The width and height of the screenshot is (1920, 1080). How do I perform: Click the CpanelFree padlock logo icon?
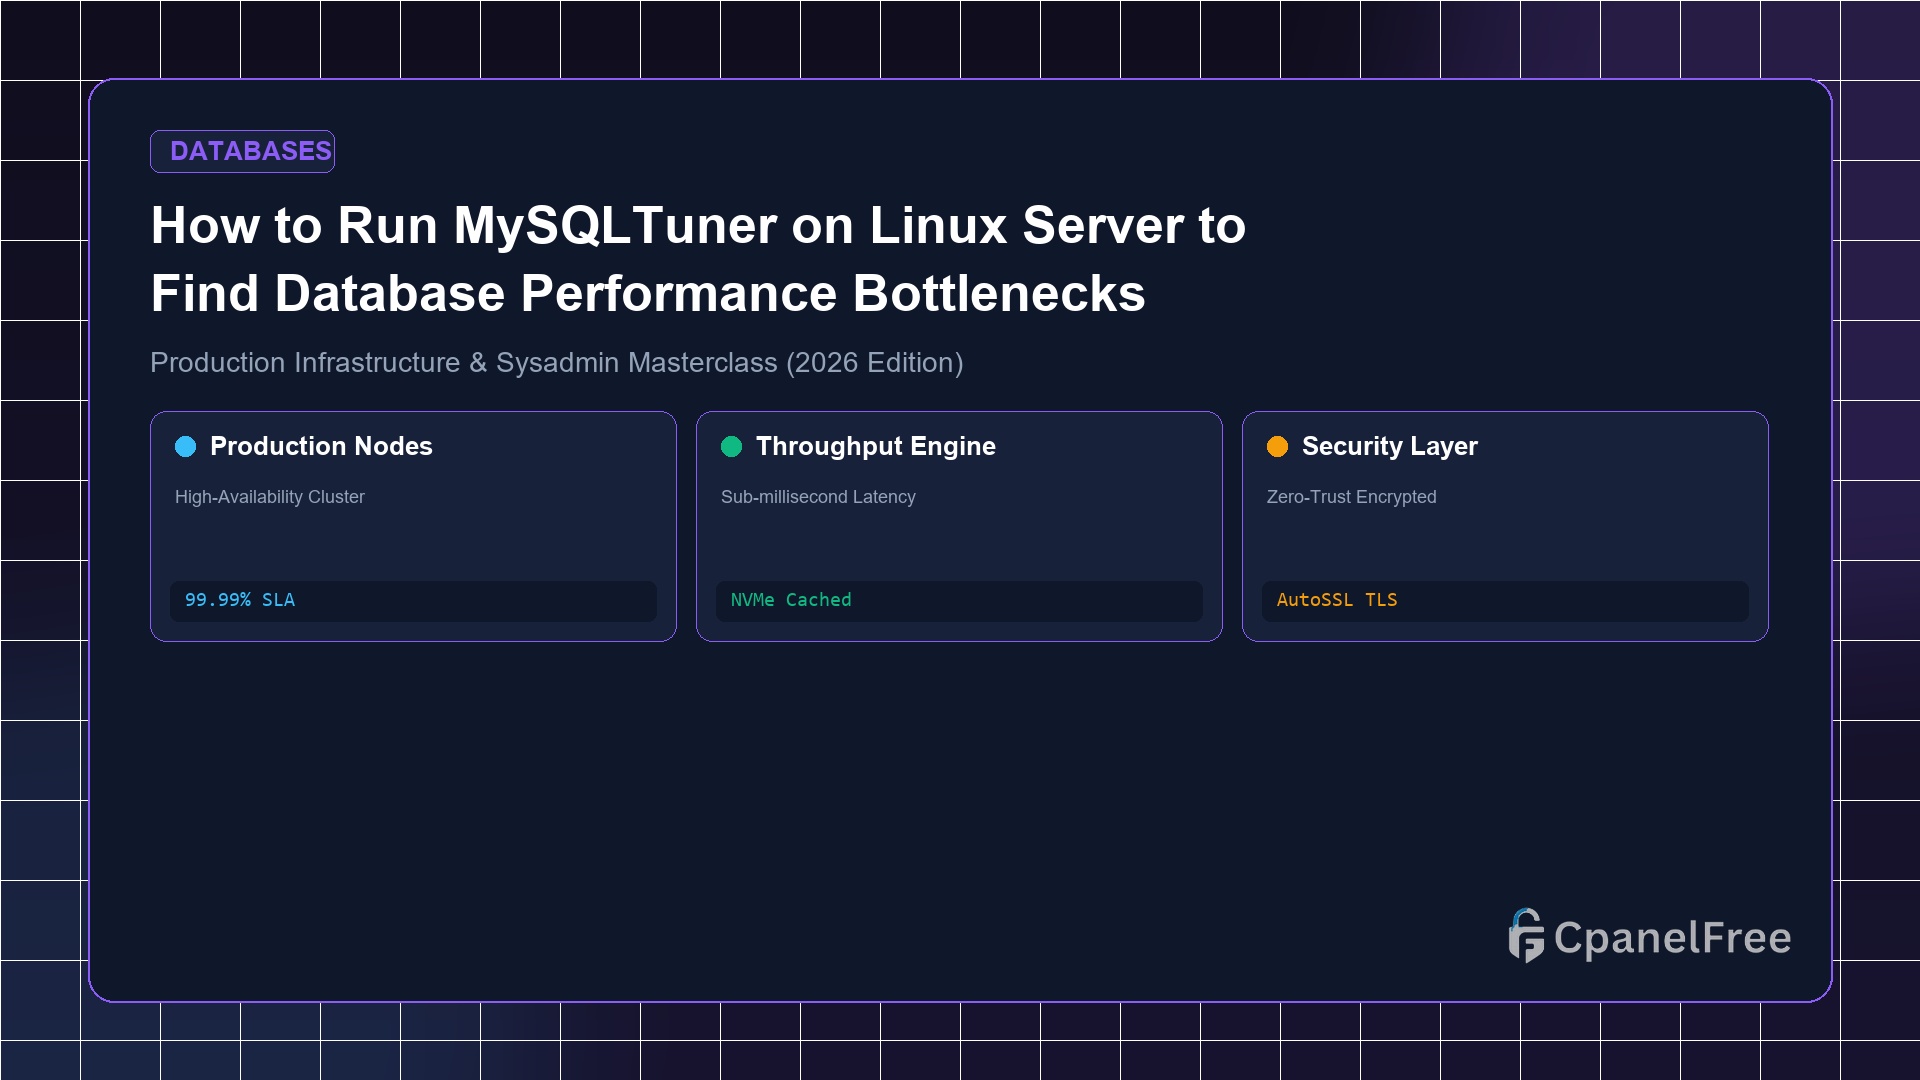click(1526, 936)
